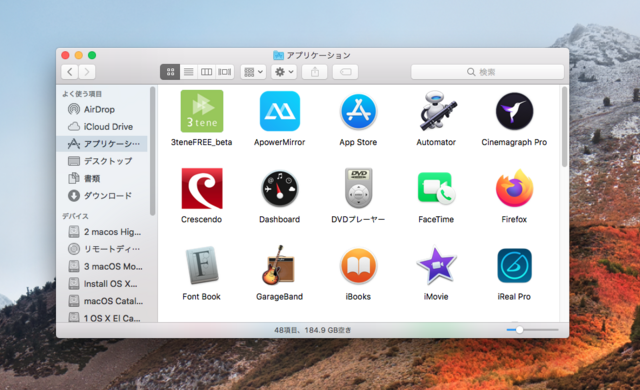
Task: Select the 1 OS X El Ca... volume
Action: [102, 318]
